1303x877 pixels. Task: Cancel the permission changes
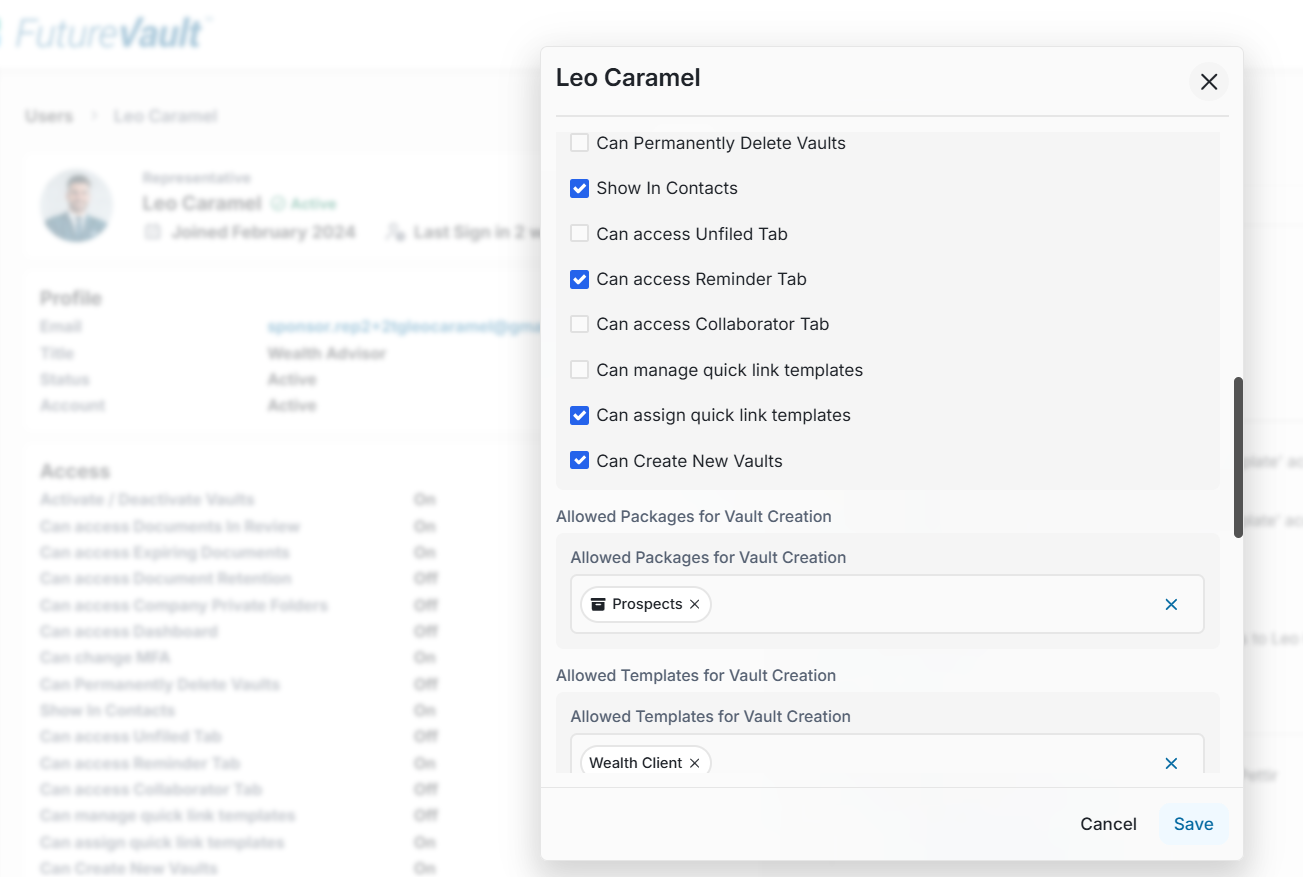click(1108, 824)
